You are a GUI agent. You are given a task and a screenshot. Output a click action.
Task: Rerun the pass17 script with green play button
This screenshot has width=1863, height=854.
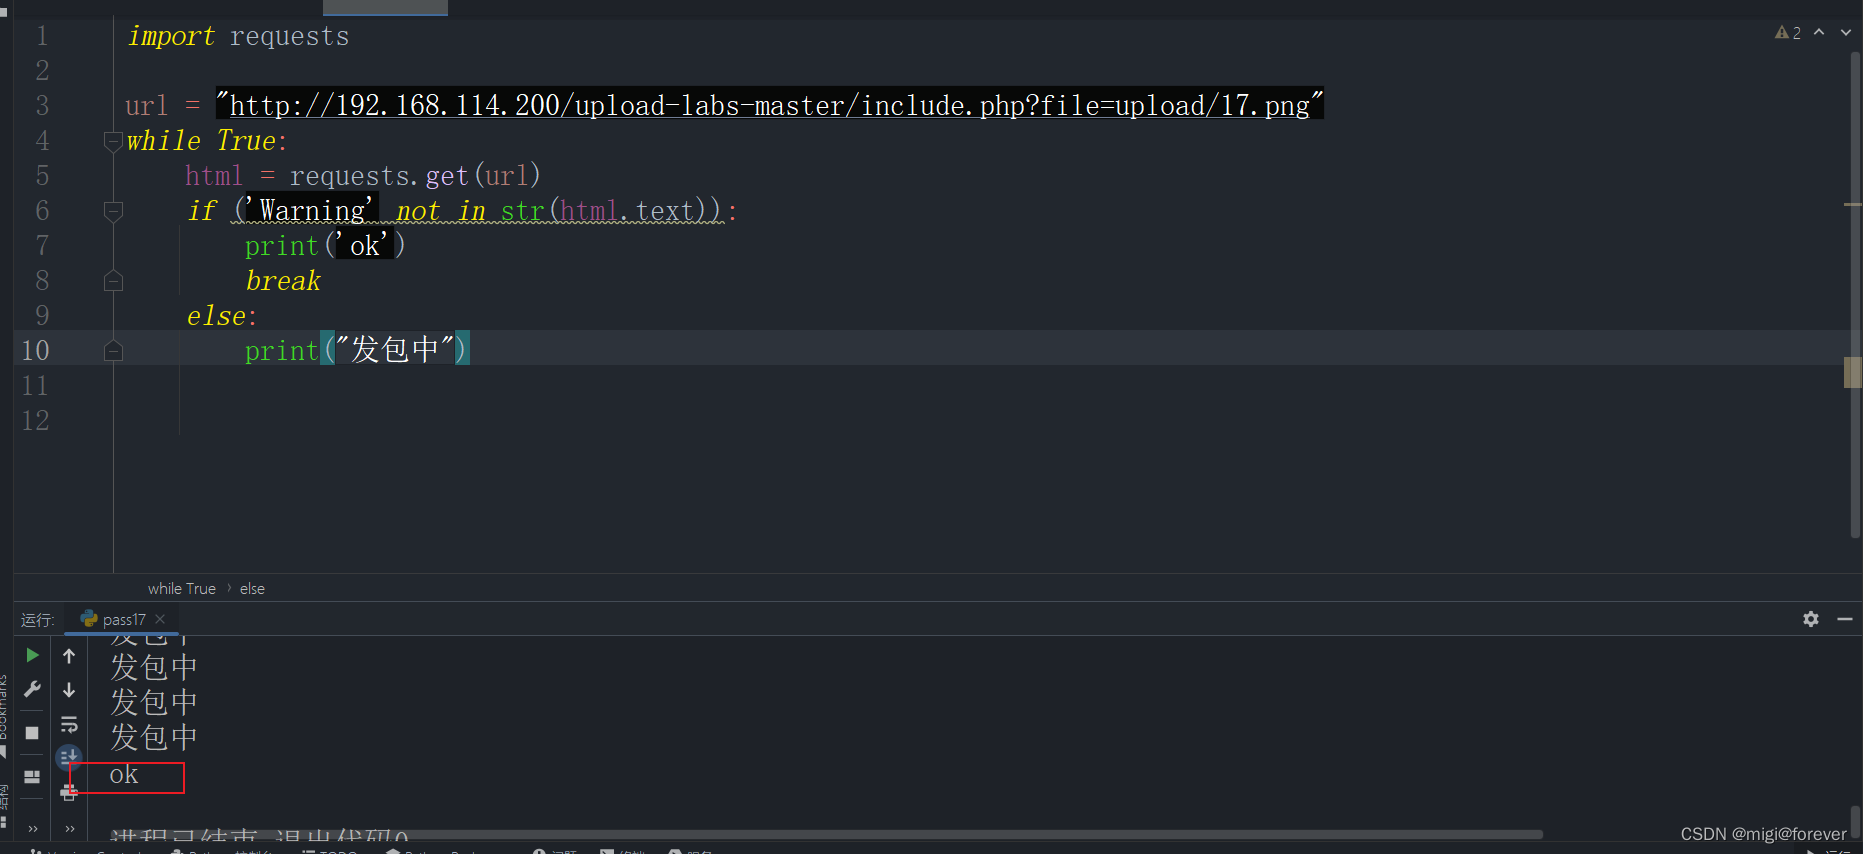coord(32,655)
